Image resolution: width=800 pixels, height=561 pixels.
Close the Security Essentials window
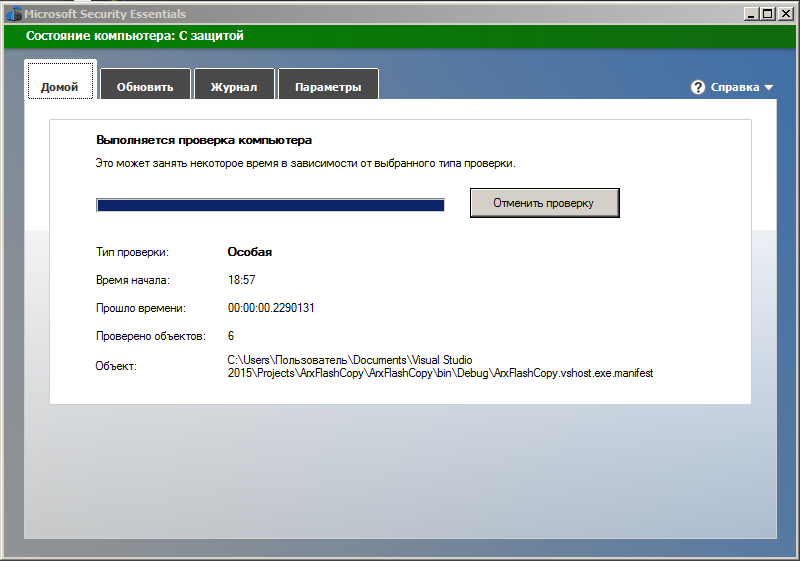784,14
